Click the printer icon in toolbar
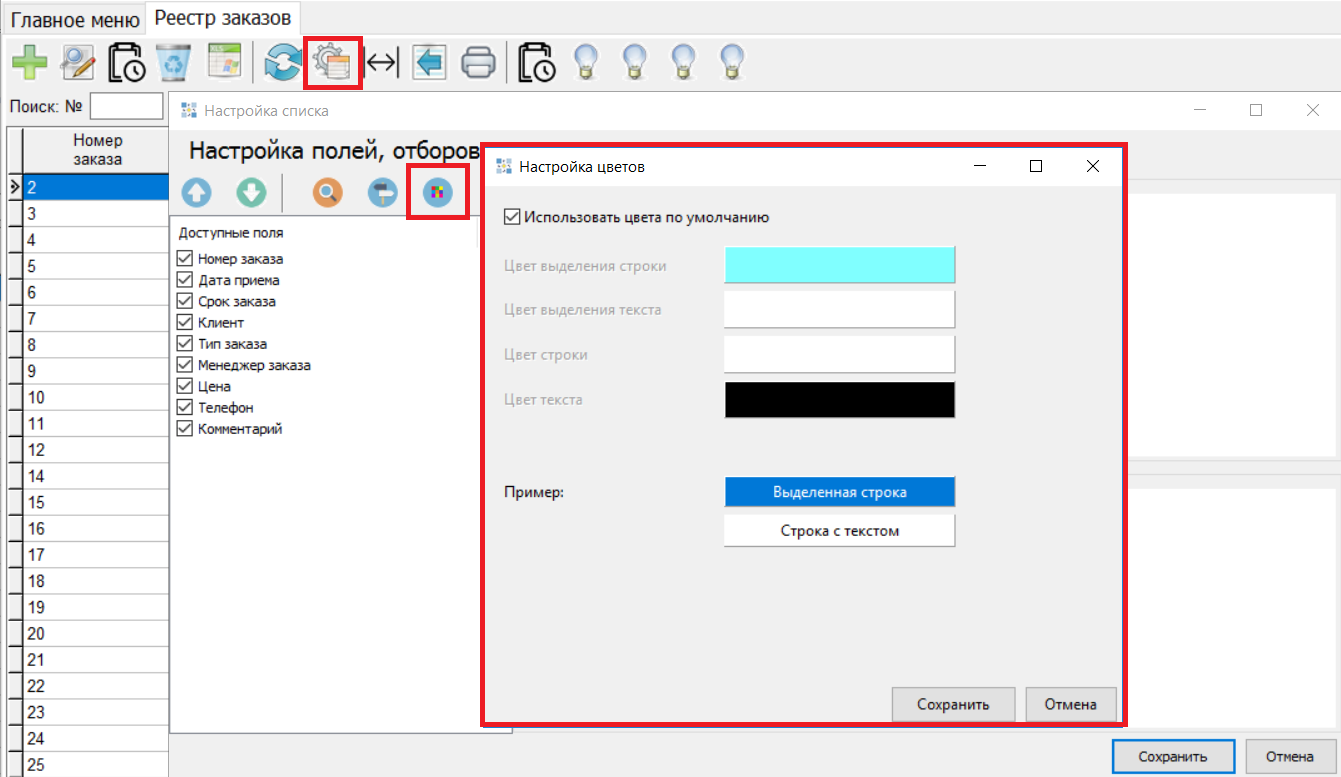 click(x=479, y=63)
